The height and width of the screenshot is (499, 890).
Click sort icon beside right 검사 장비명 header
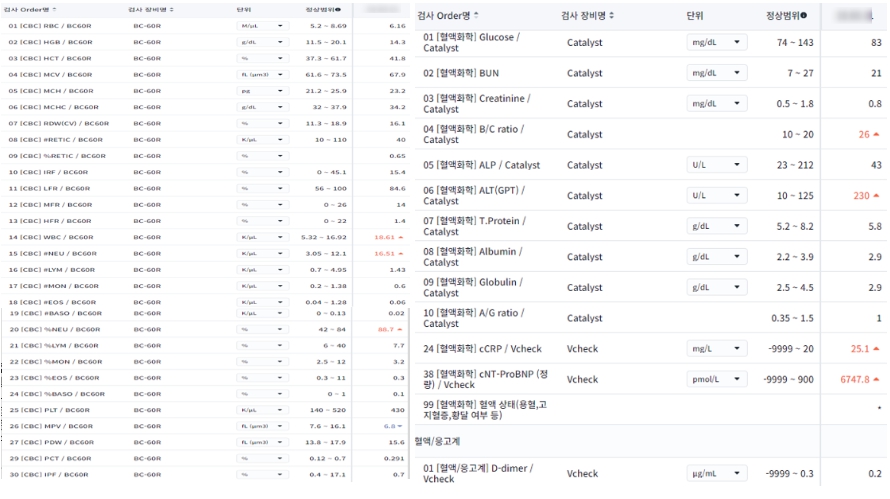point(611,16)
